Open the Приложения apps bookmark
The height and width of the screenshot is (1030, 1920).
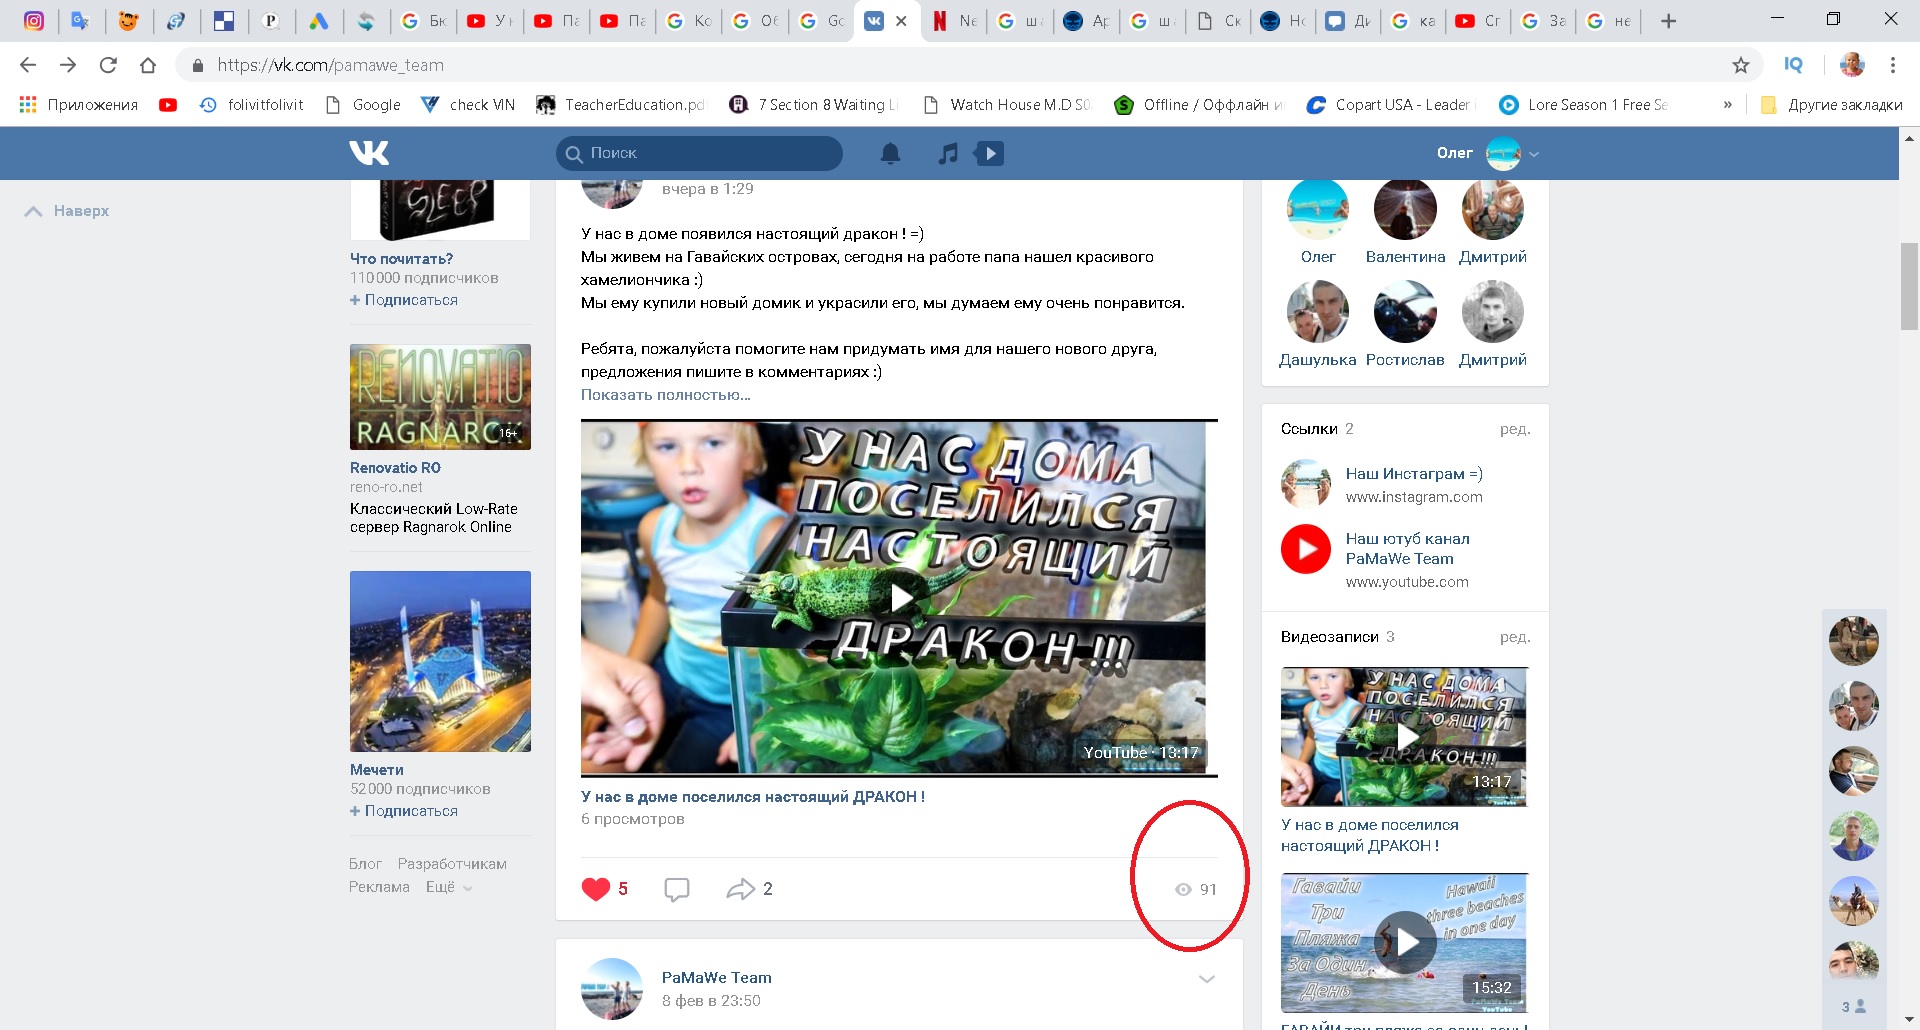click(x=78, y=105)
